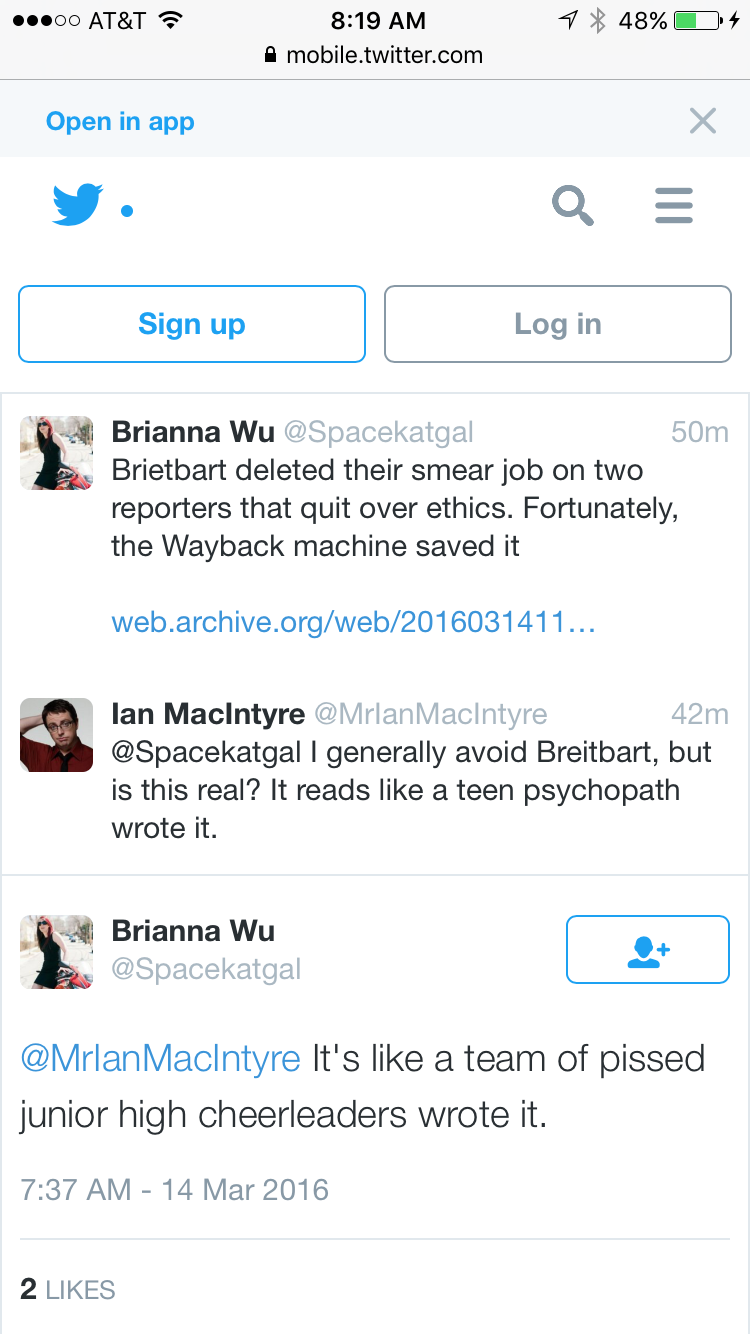Tap Brianna Wu's avatar in main tweet

[x=57, y=952]
